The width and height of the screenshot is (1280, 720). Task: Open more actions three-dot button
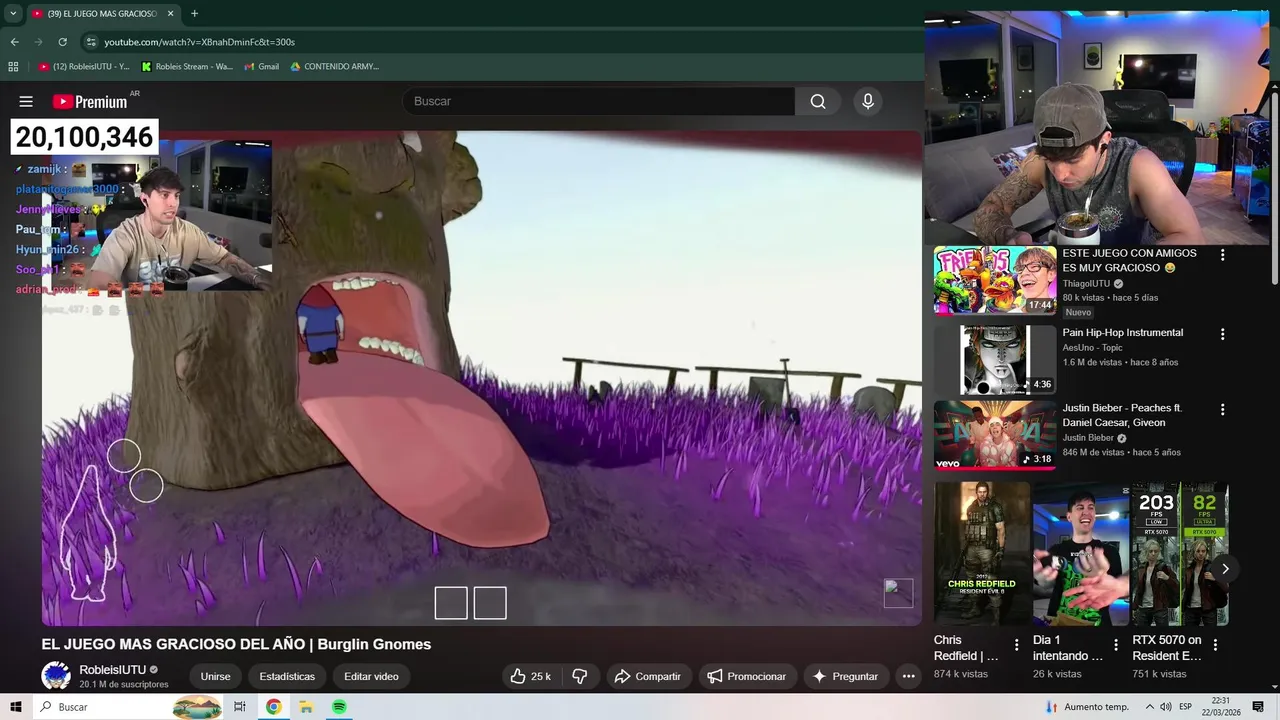coord(908,676)
